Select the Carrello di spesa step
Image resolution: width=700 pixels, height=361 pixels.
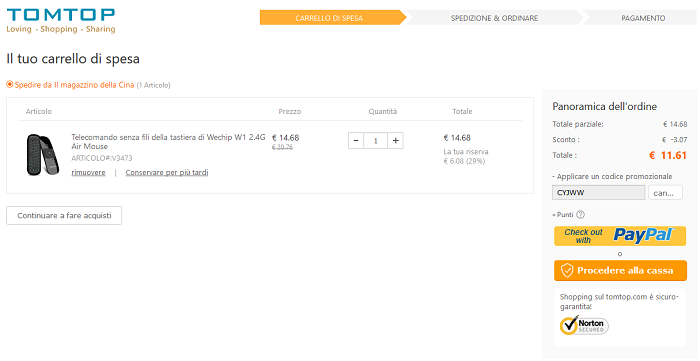329,18
